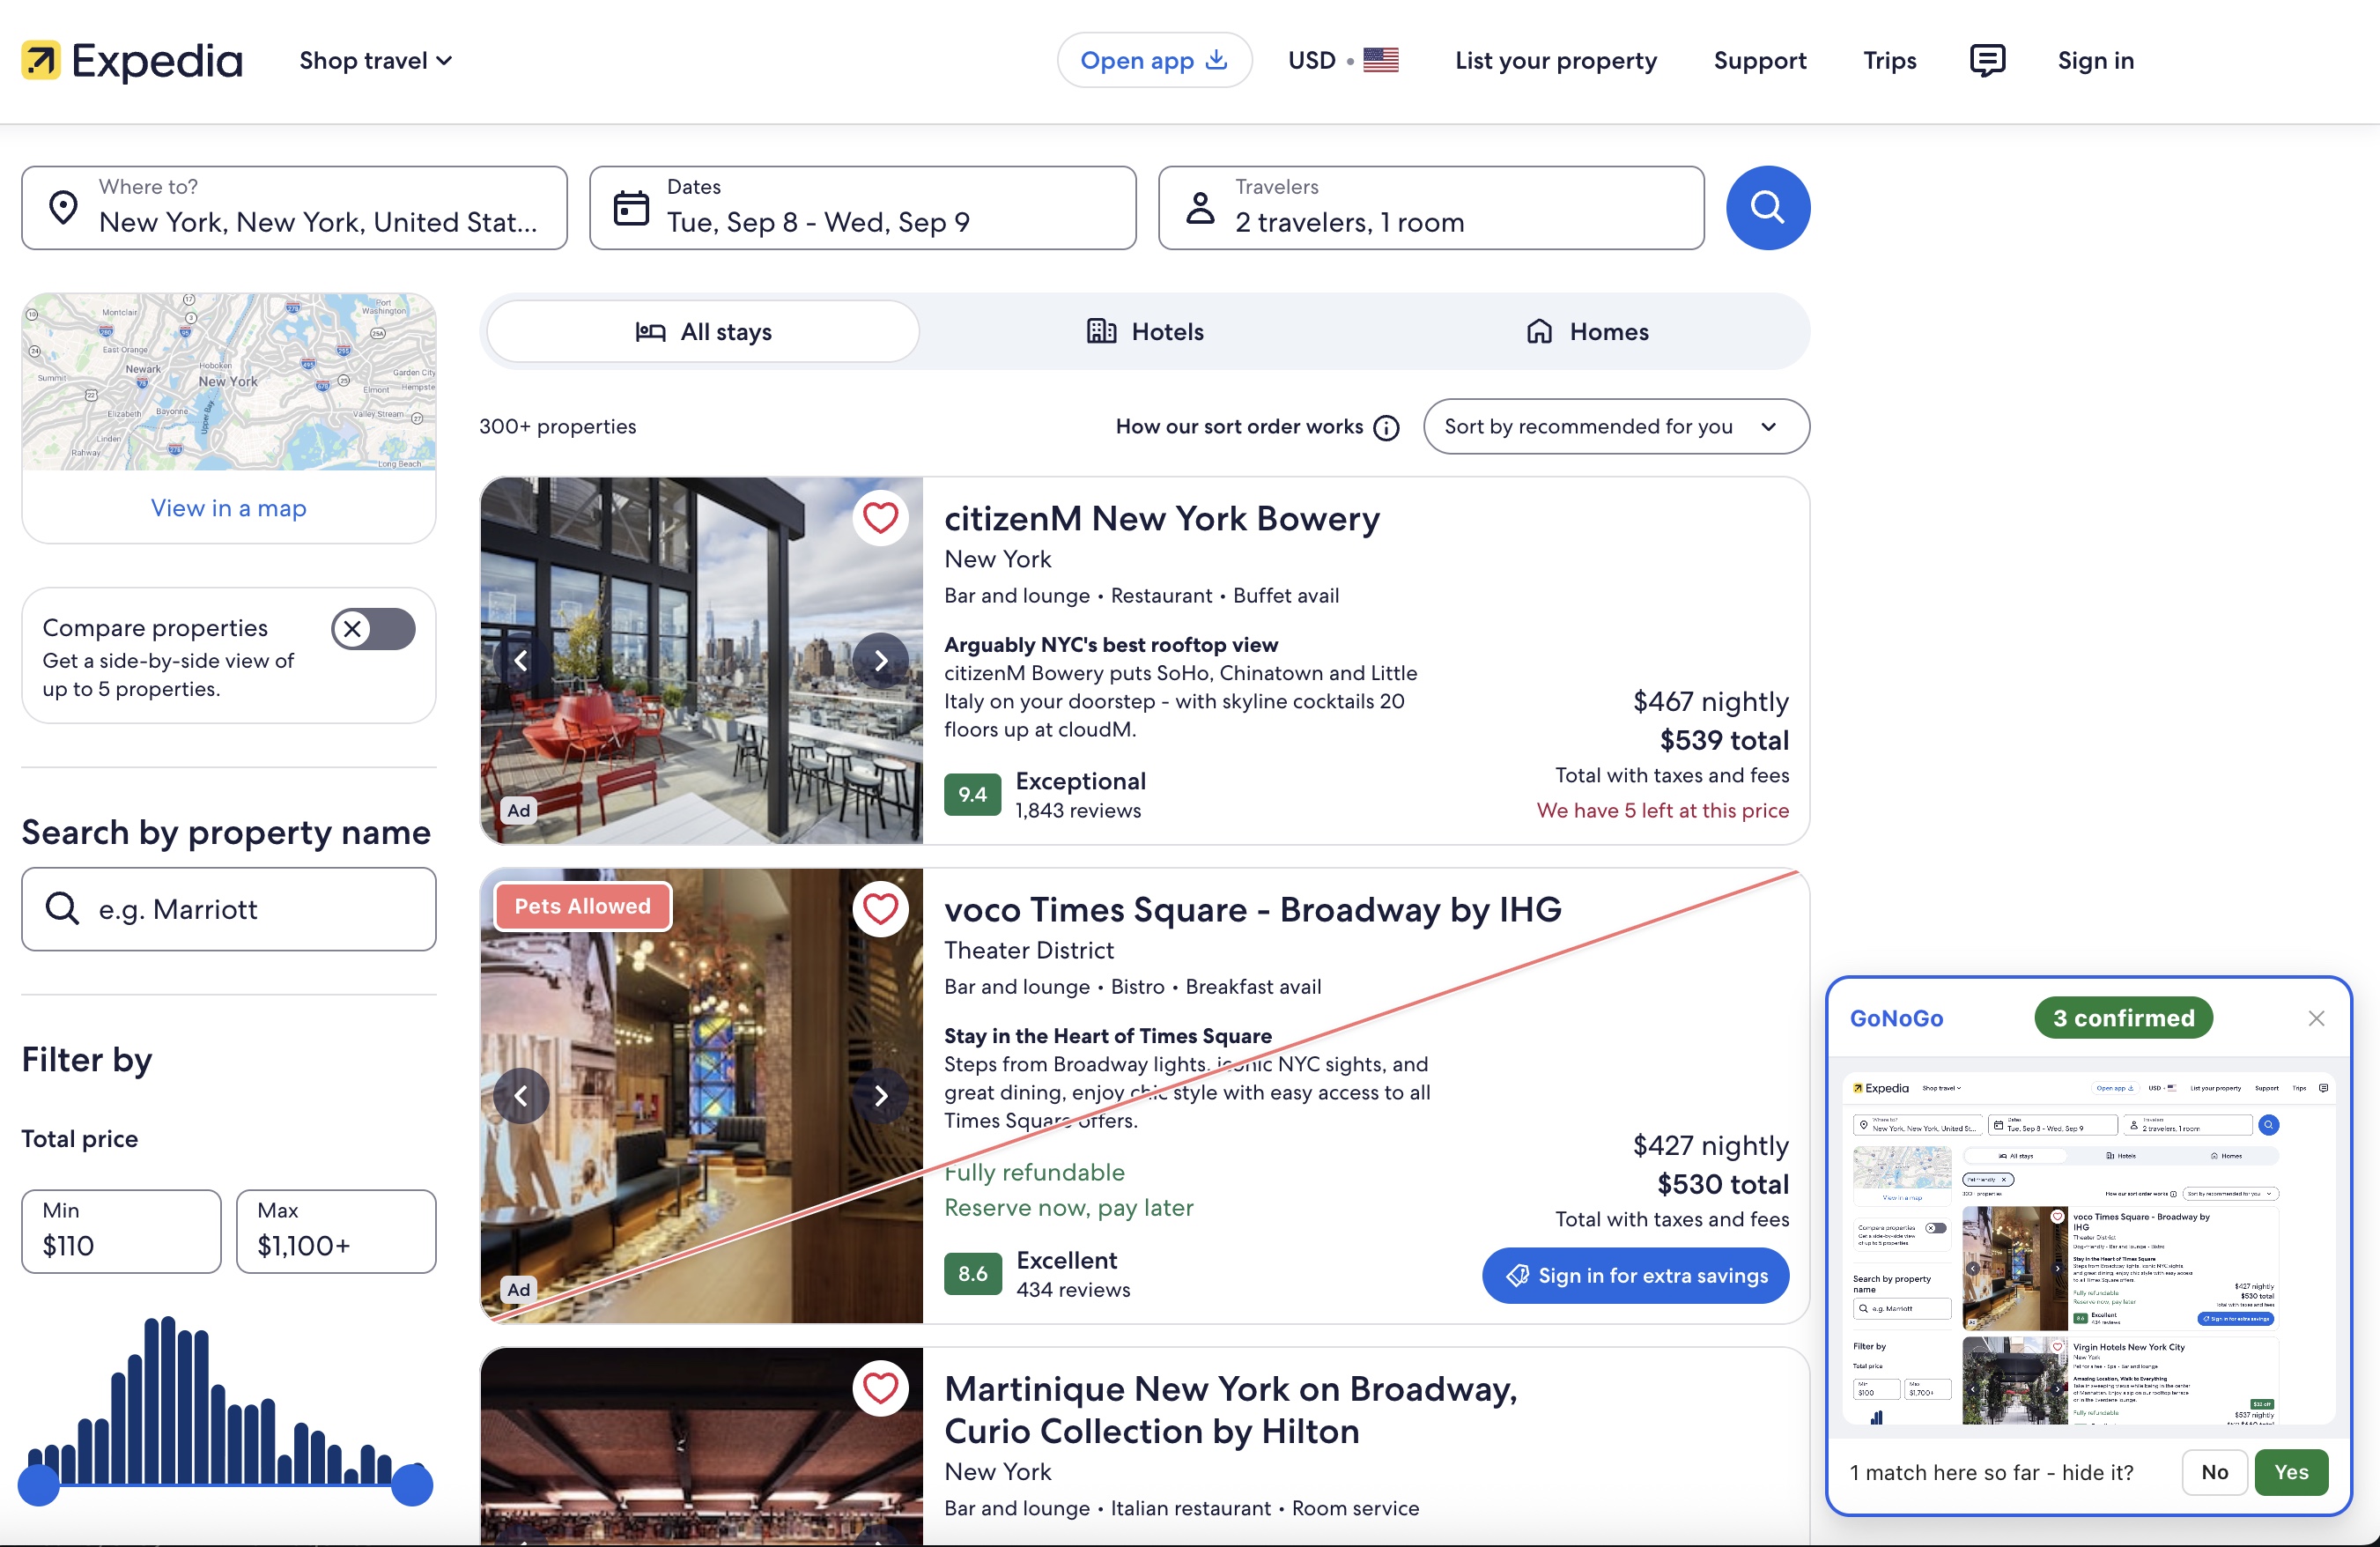
Task: Toggle Compare properties switch
Action: coord(373,629)
